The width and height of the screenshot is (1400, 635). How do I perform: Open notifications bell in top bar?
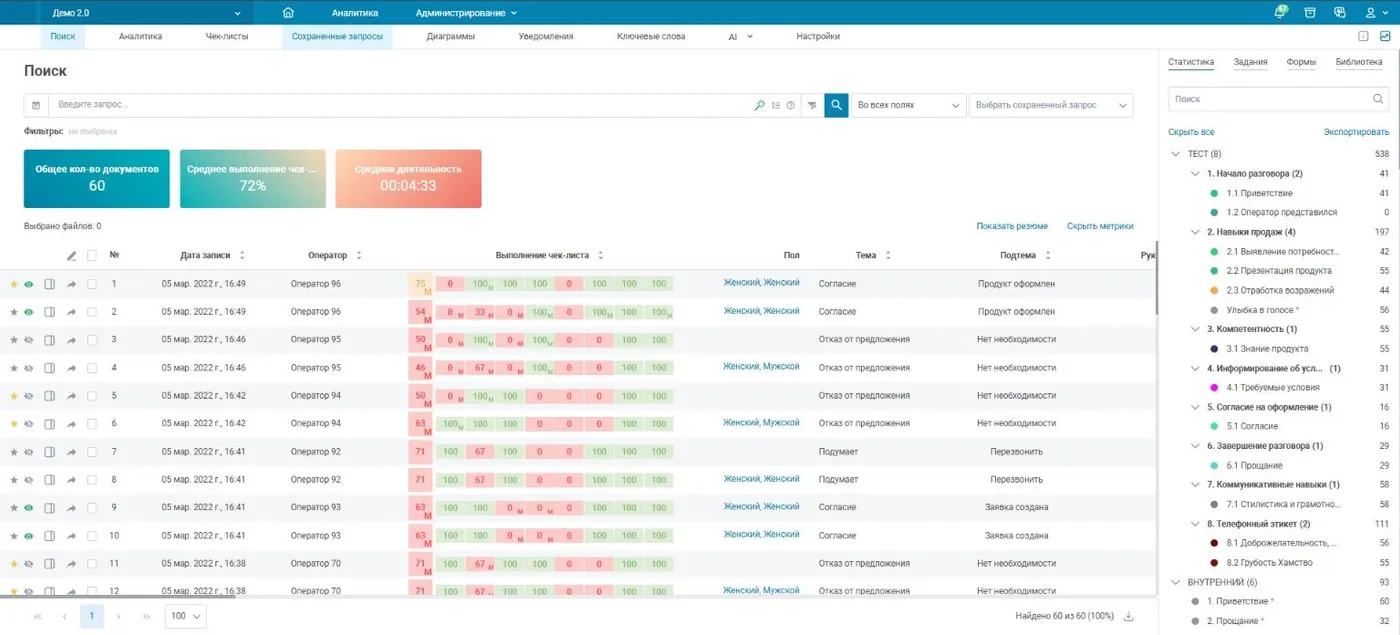click(1280, 13)
